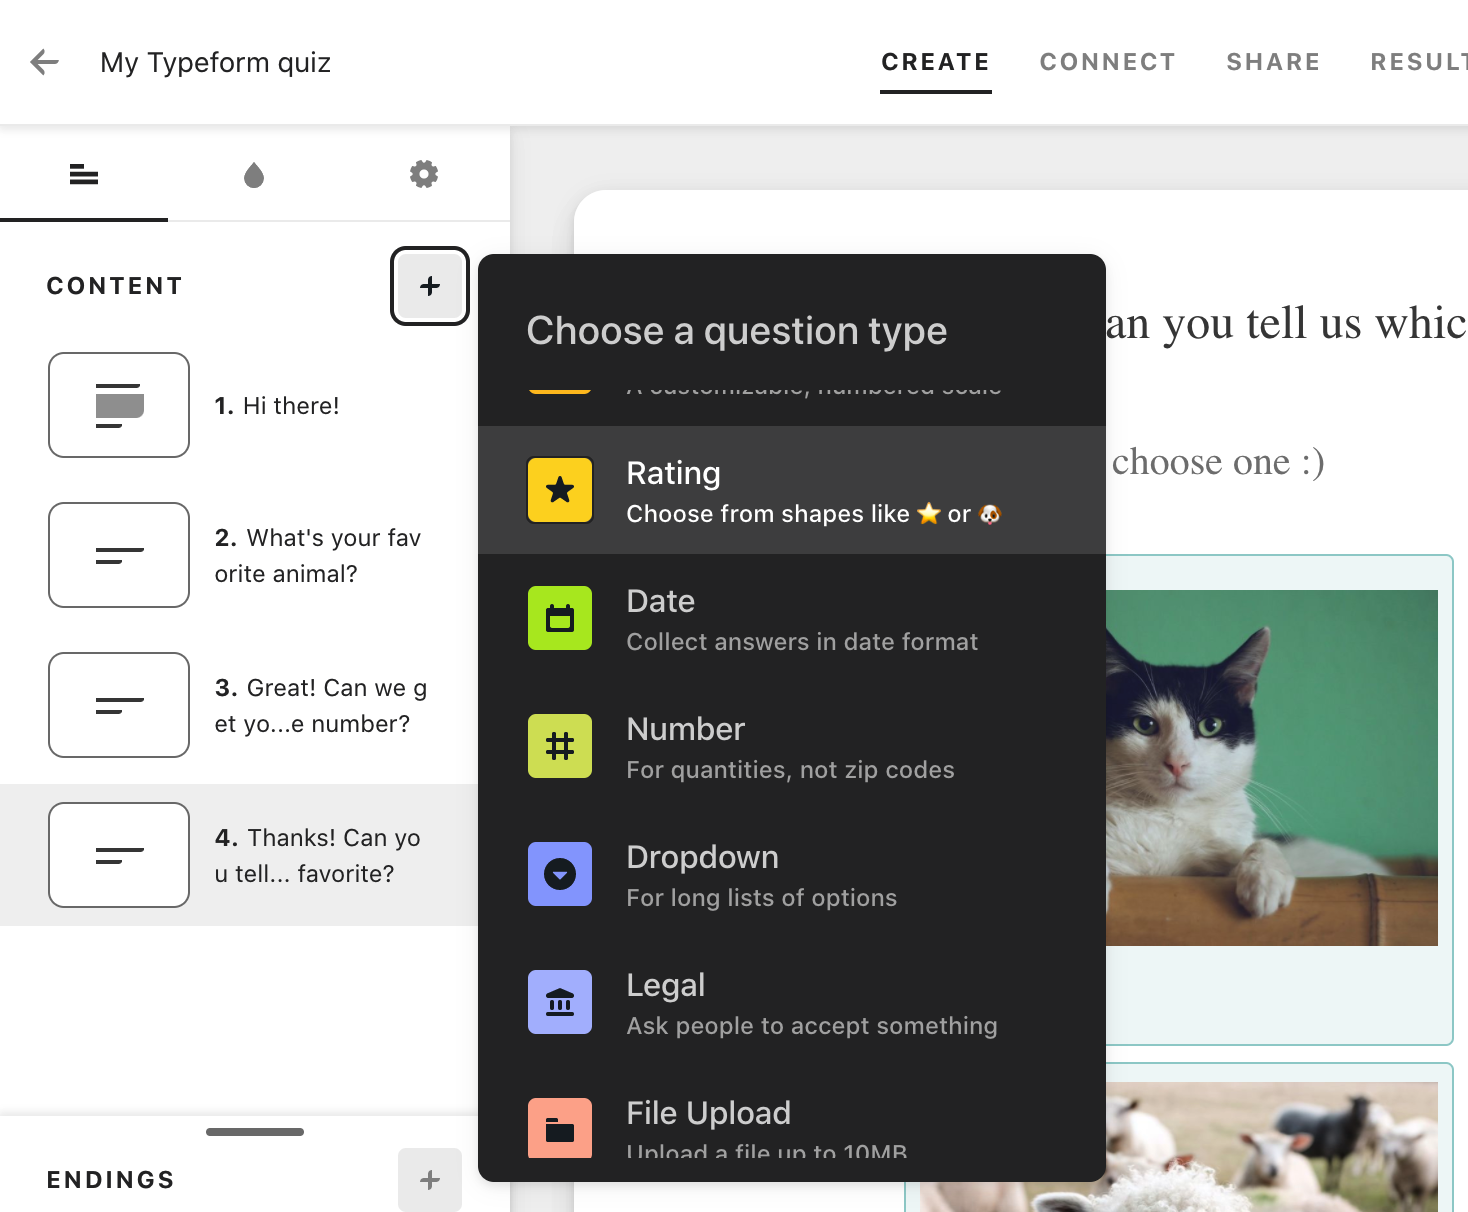The width and height of the screenshot is (1468, 1212).
Task: Choose the Legal question type
Action: pos(792,1002)
